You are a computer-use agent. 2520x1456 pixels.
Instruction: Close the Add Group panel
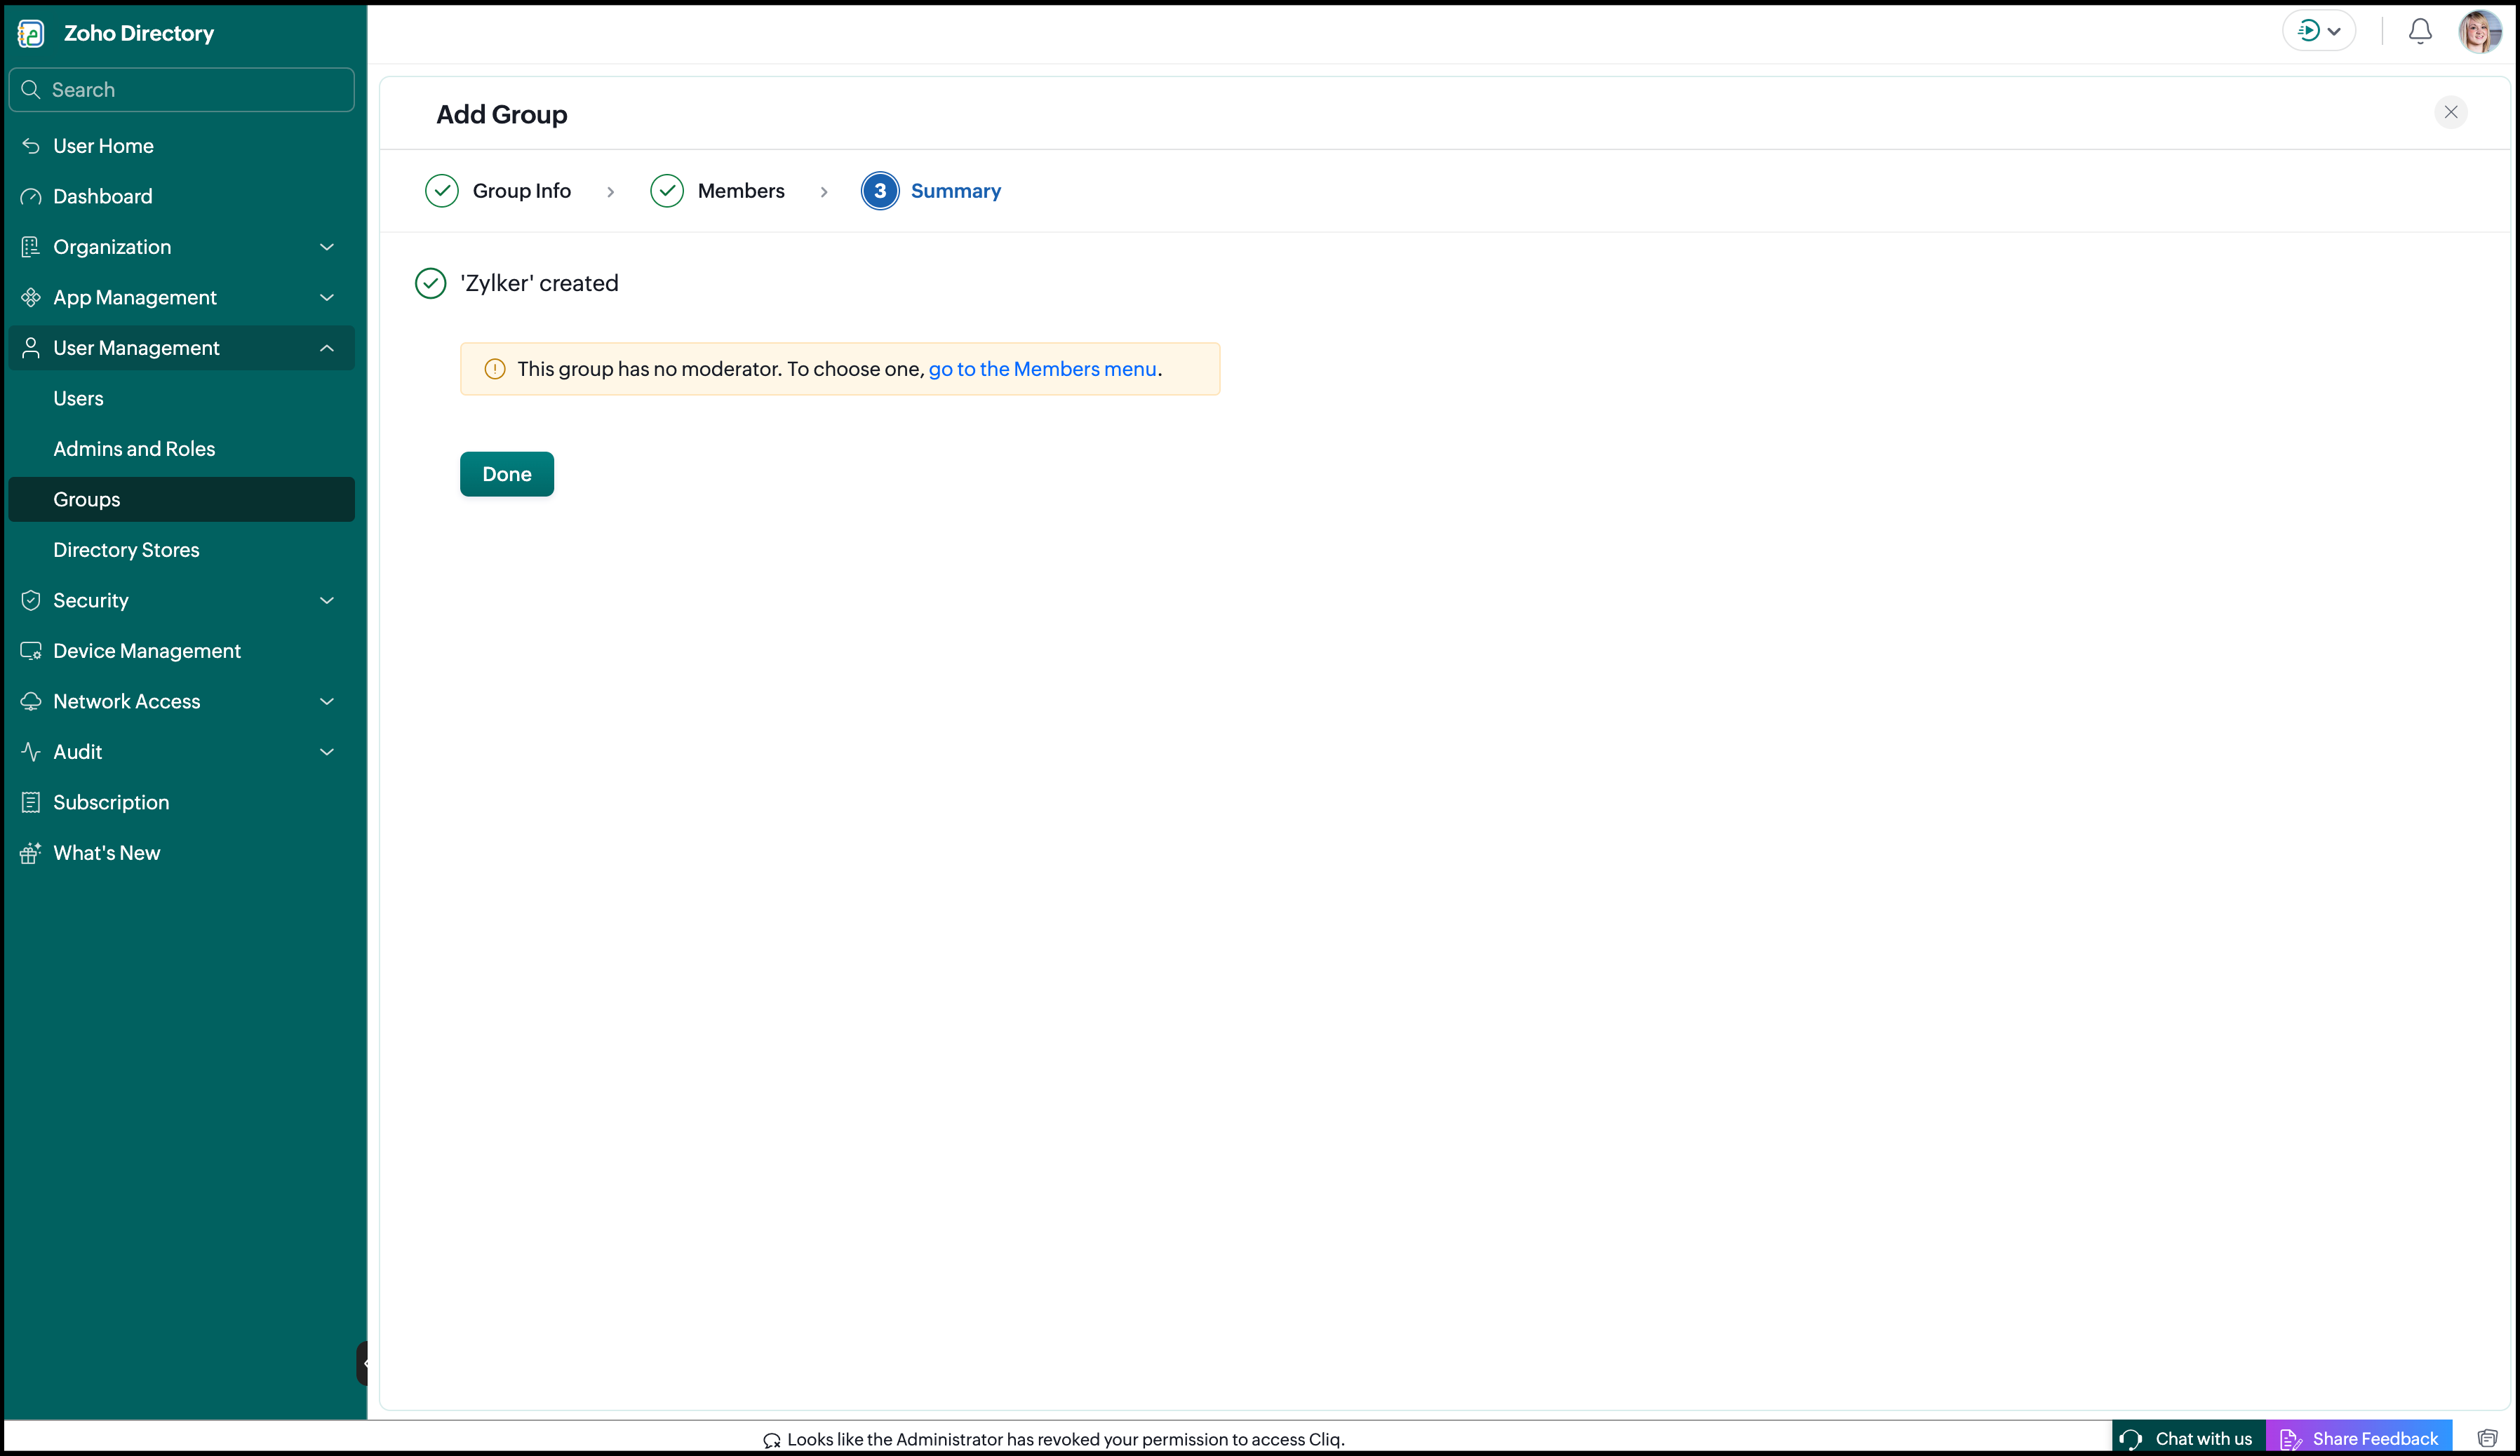tap(2450, 112)
